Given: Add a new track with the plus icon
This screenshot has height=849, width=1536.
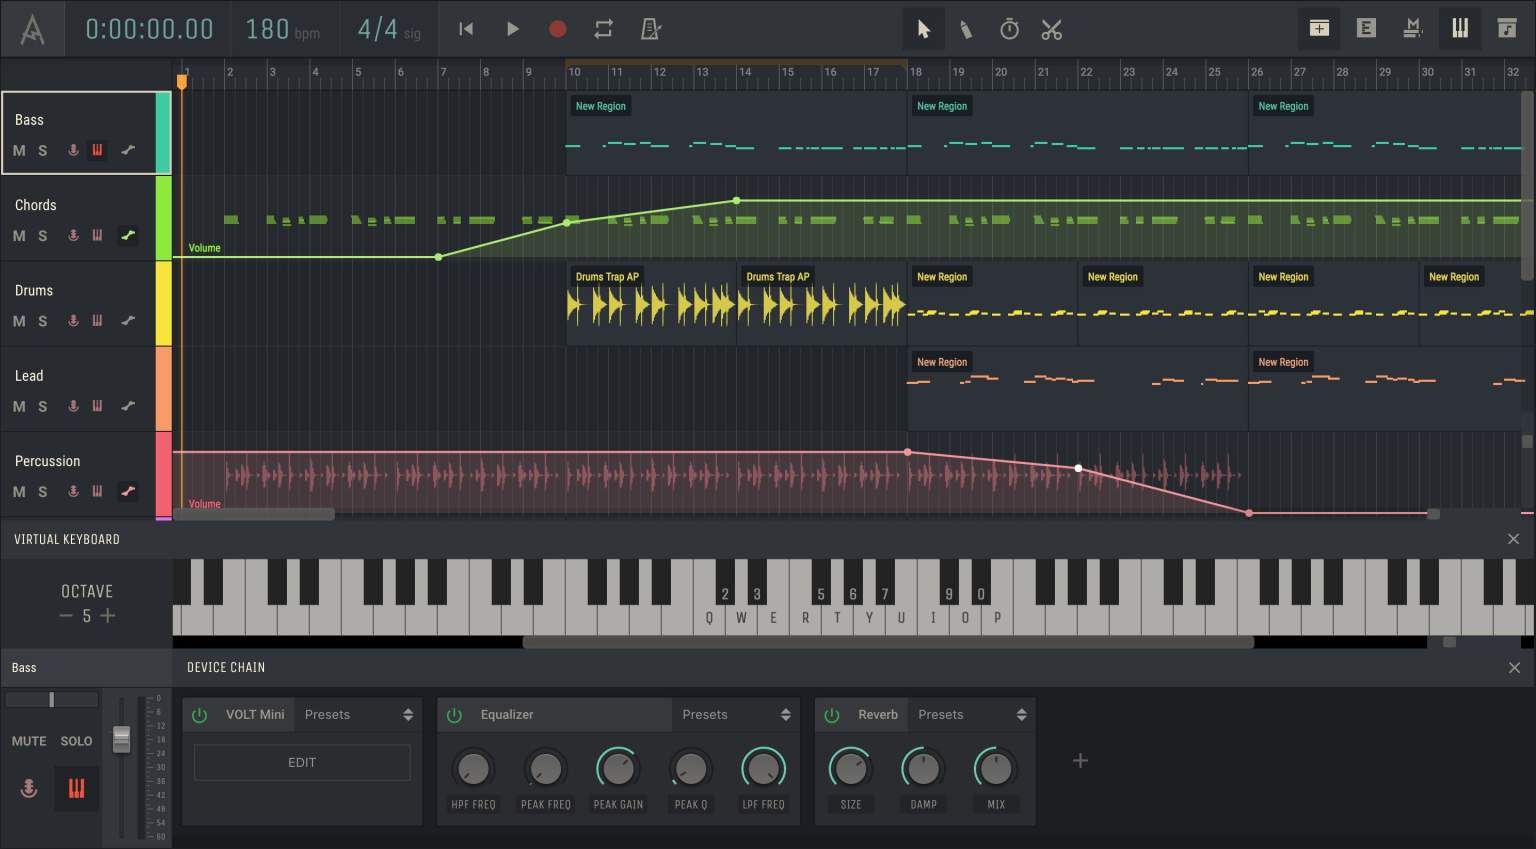Looking at the screenshot, I should 1319,29.
